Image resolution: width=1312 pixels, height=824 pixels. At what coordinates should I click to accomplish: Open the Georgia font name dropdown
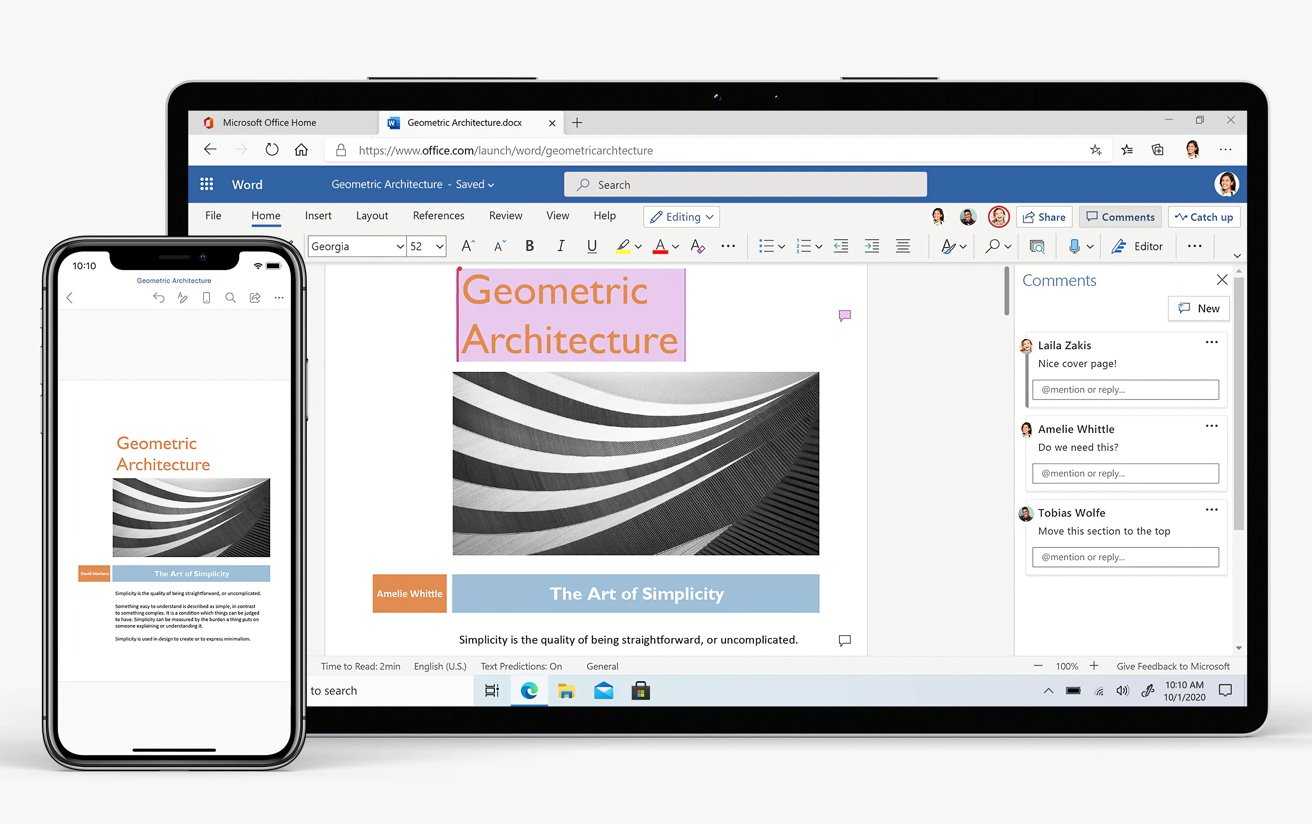coord(356,246)
